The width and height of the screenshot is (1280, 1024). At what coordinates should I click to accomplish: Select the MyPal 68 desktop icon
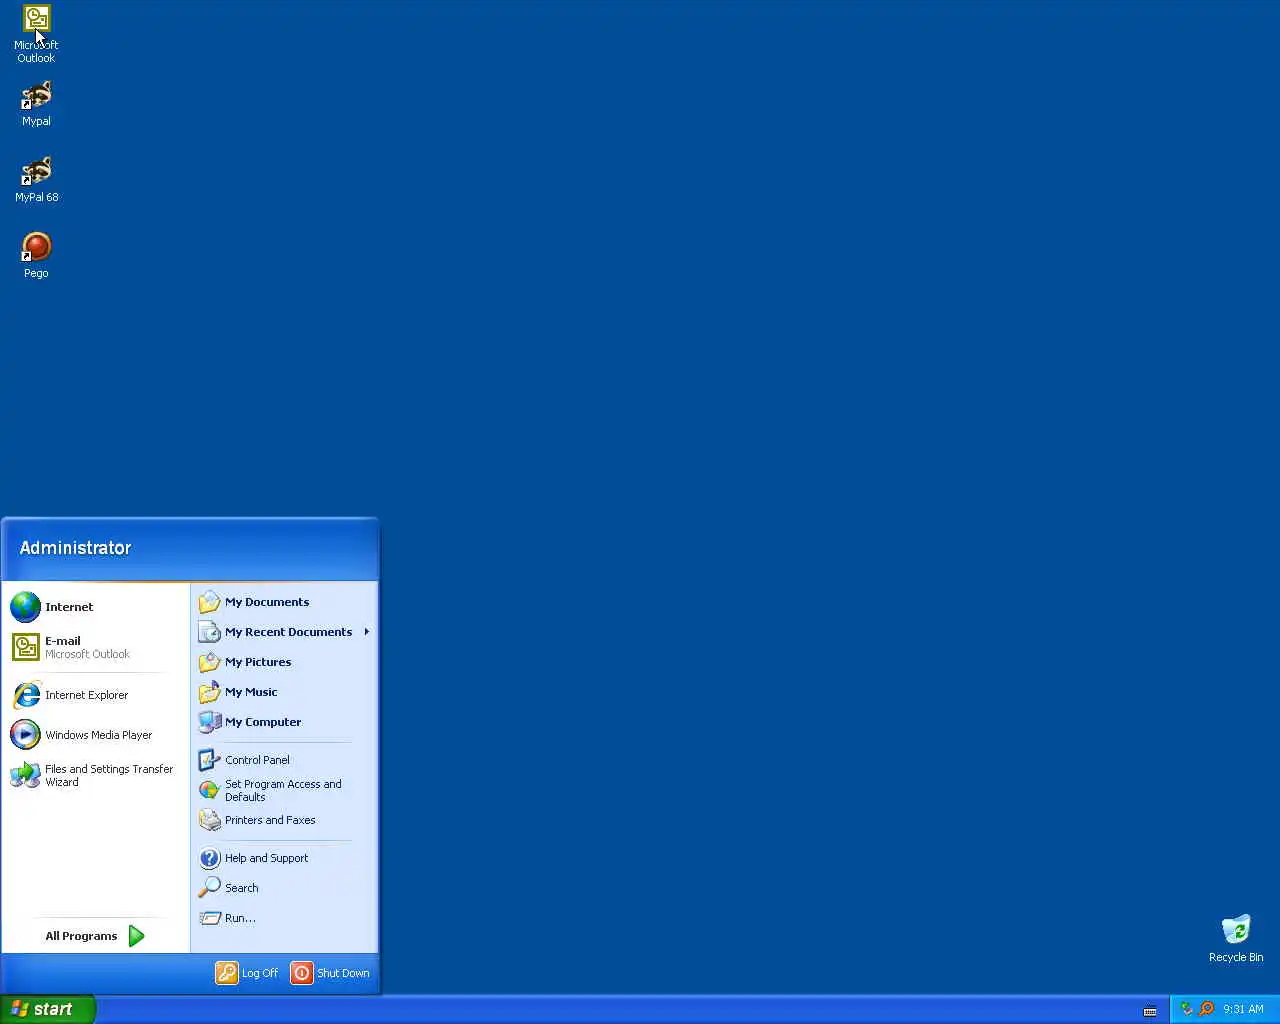pos(36,180)
